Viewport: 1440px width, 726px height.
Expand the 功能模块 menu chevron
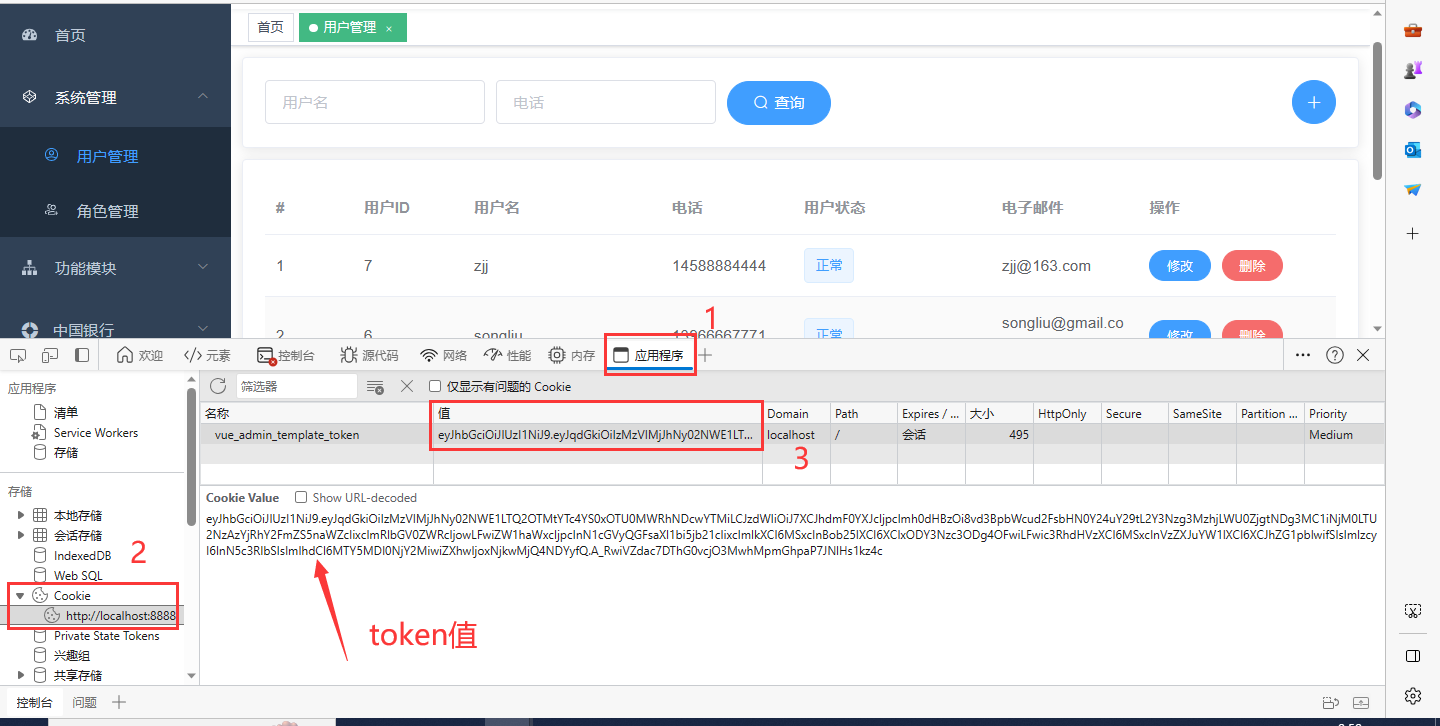point(203,267)
